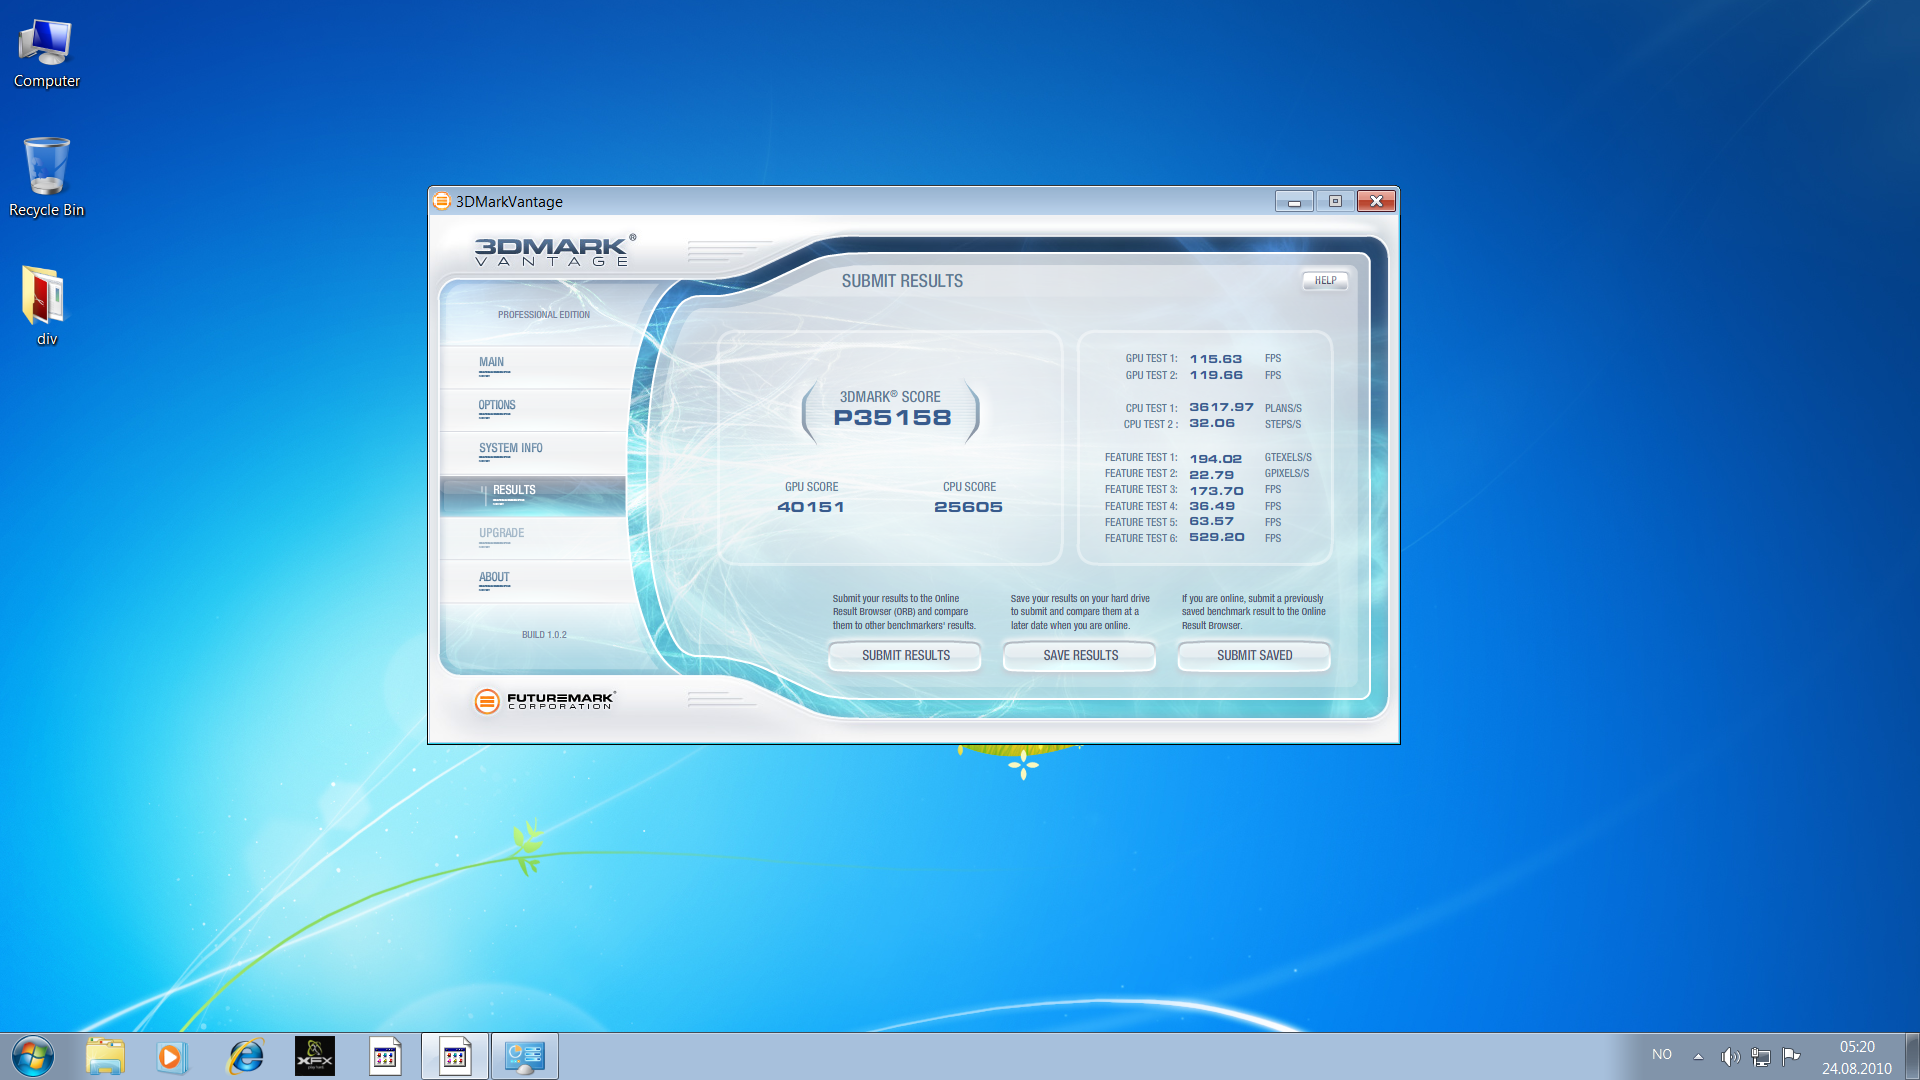Open the network status tray icon
The width and height of the screenshot is (1920, 1080).
pyautogui.click(x=1761, y=1056)
